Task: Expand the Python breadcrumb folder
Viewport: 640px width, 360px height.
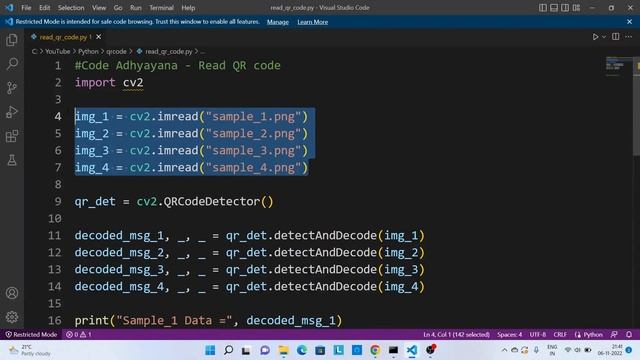Action: 88,51
